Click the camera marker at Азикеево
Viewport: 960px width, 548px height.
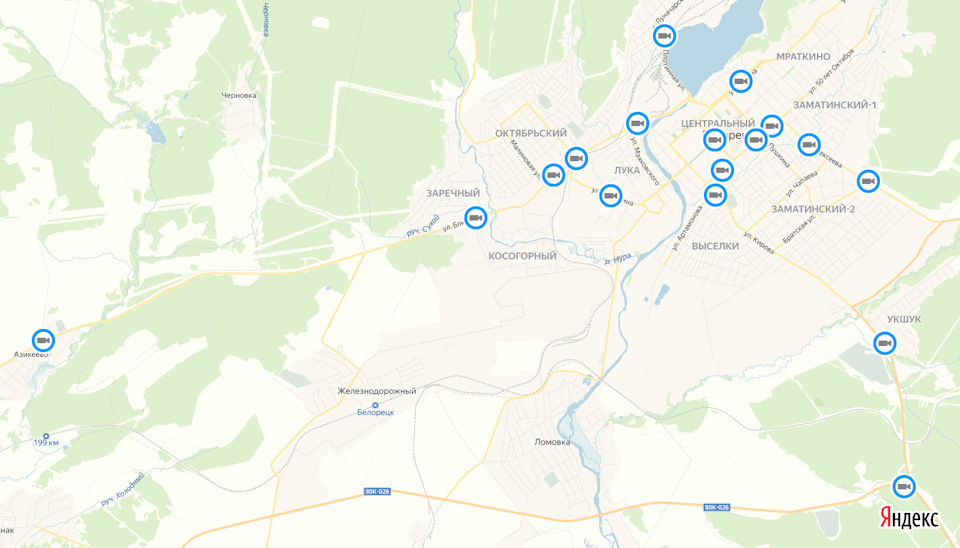click(x=43, y=340)
